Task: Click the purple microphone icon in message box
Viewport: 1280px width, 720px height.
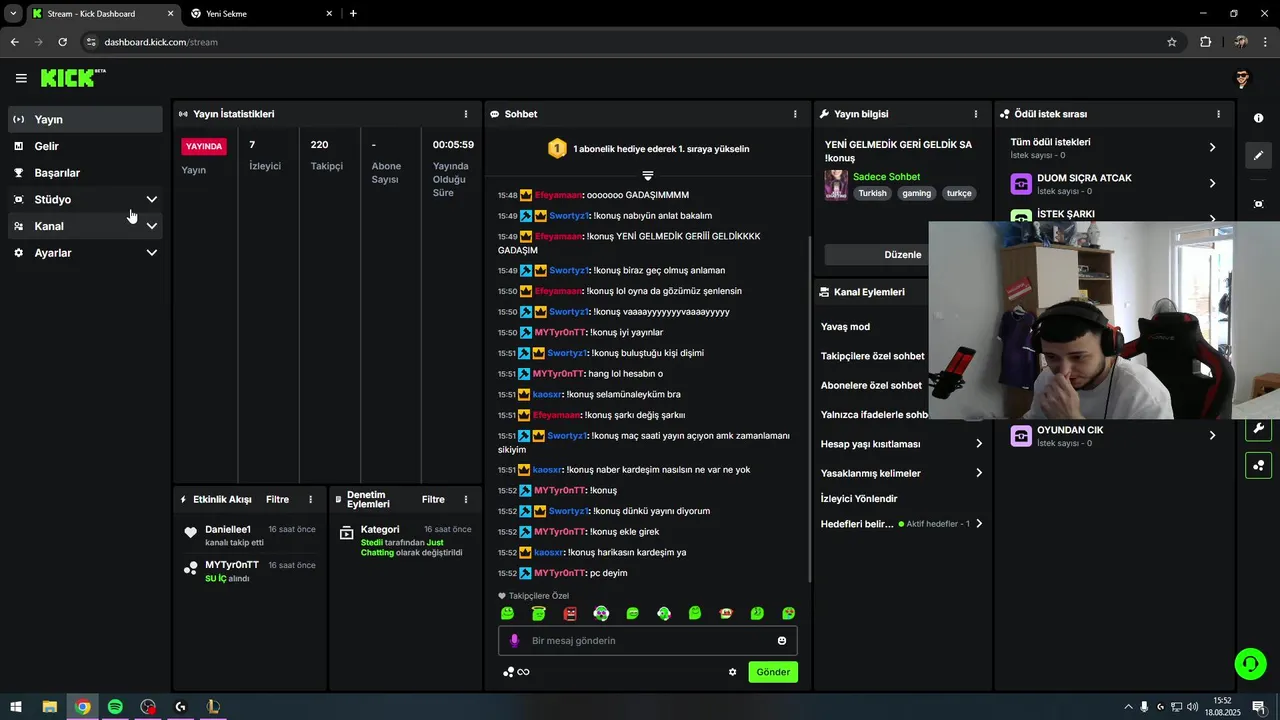Action: click(x=515, y=641)
